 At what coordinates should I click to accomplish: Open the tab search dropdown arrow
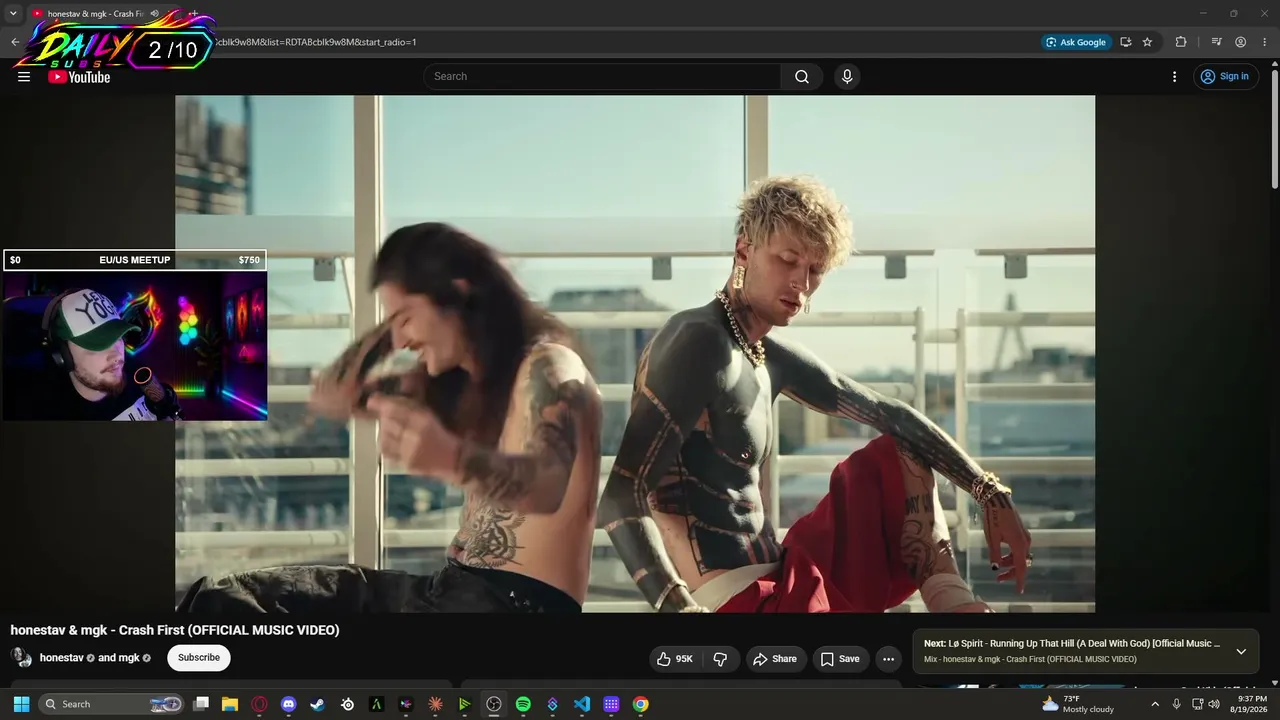click(13, 14)
